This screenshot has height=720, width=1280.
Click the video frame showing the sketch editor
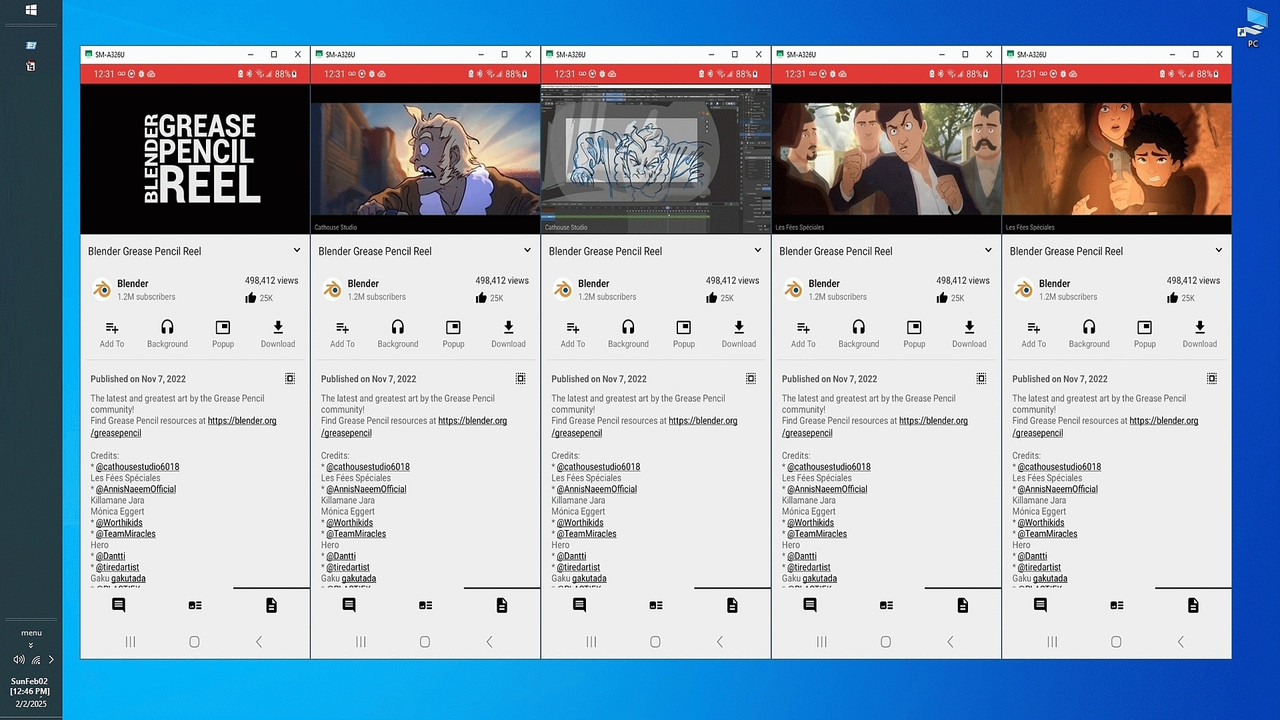tap(656, 159)
